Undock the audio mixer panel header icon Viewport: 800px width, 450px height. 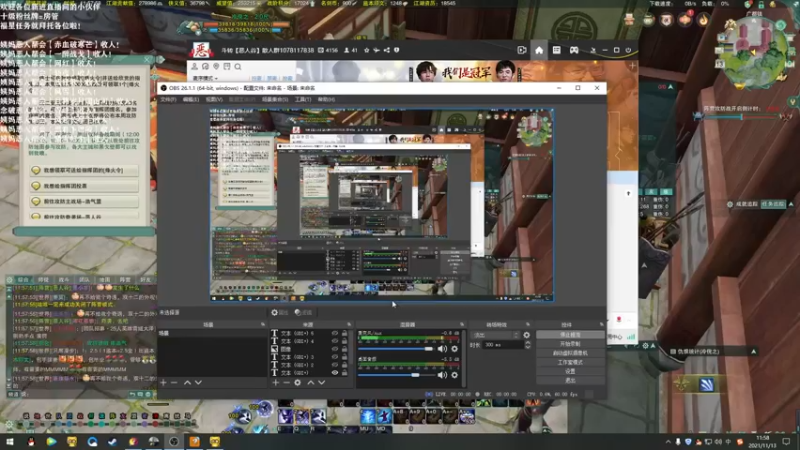462,324
